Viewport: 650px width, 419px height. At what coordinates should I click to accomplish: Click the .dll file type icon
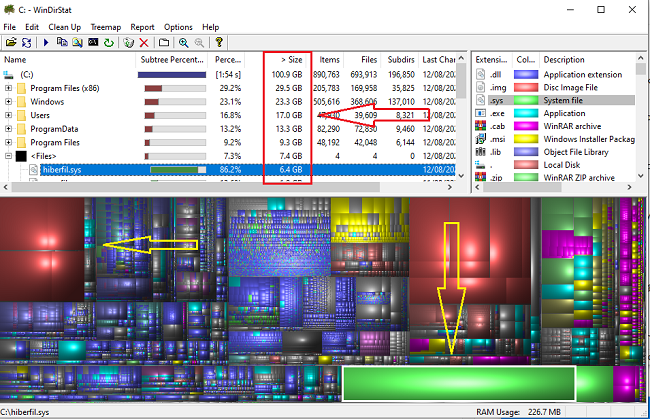click(x=480, y=74)
